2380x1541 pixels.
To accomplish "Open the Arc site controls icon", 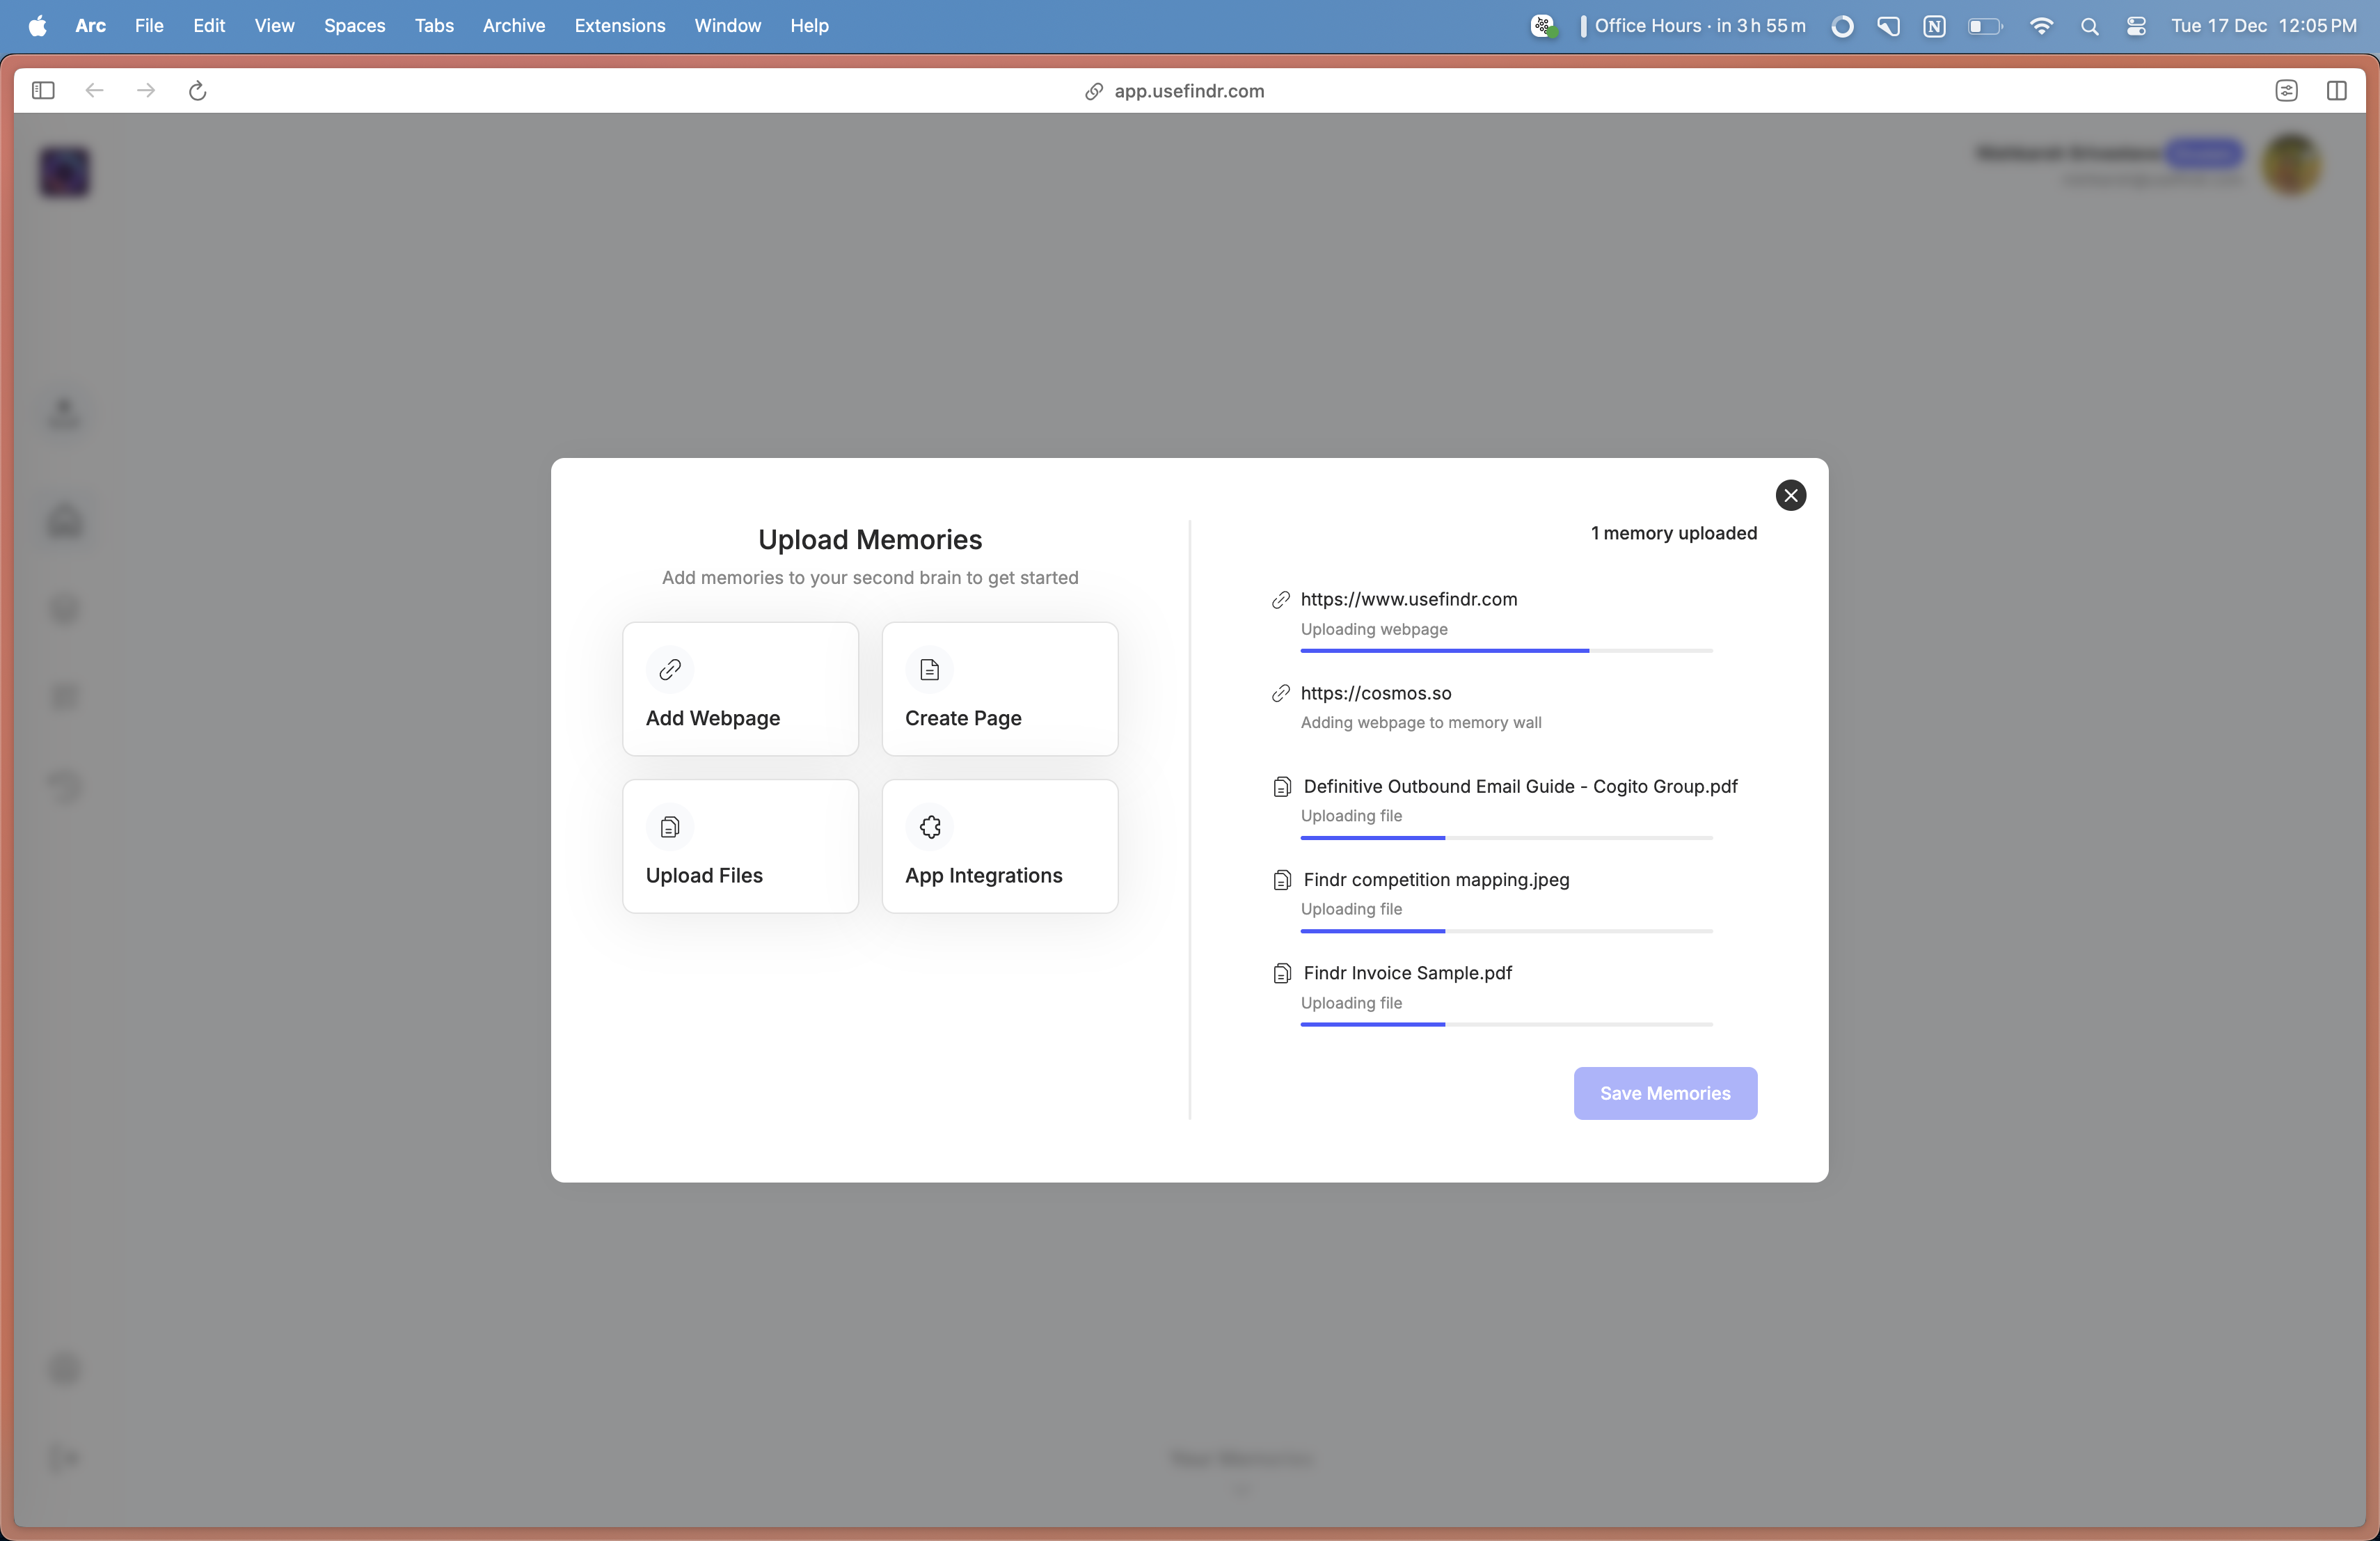I will tap(2286, 91).
